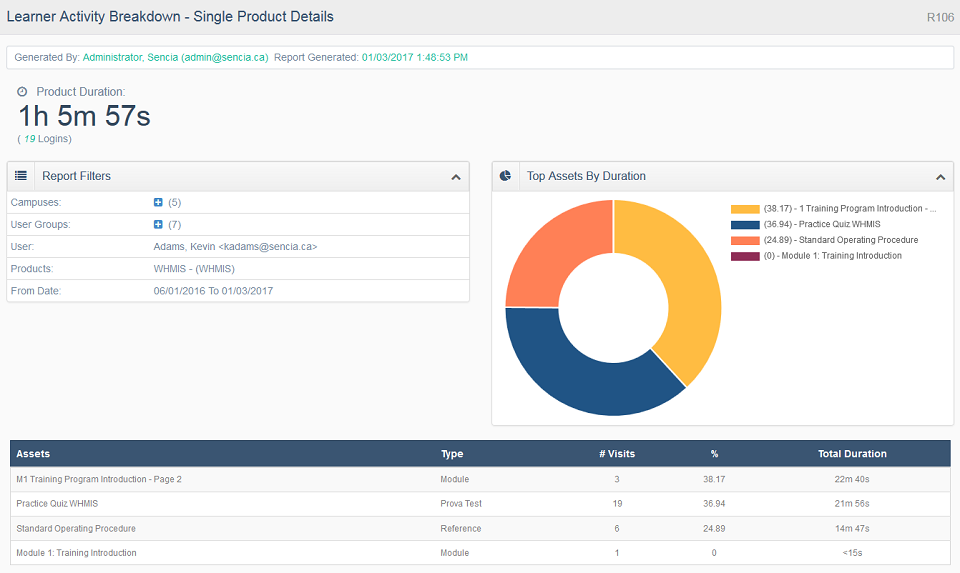Click the maroon Module 1 legend swatch
Viewport: 960px width, 573px height.
tap(745, 257)
